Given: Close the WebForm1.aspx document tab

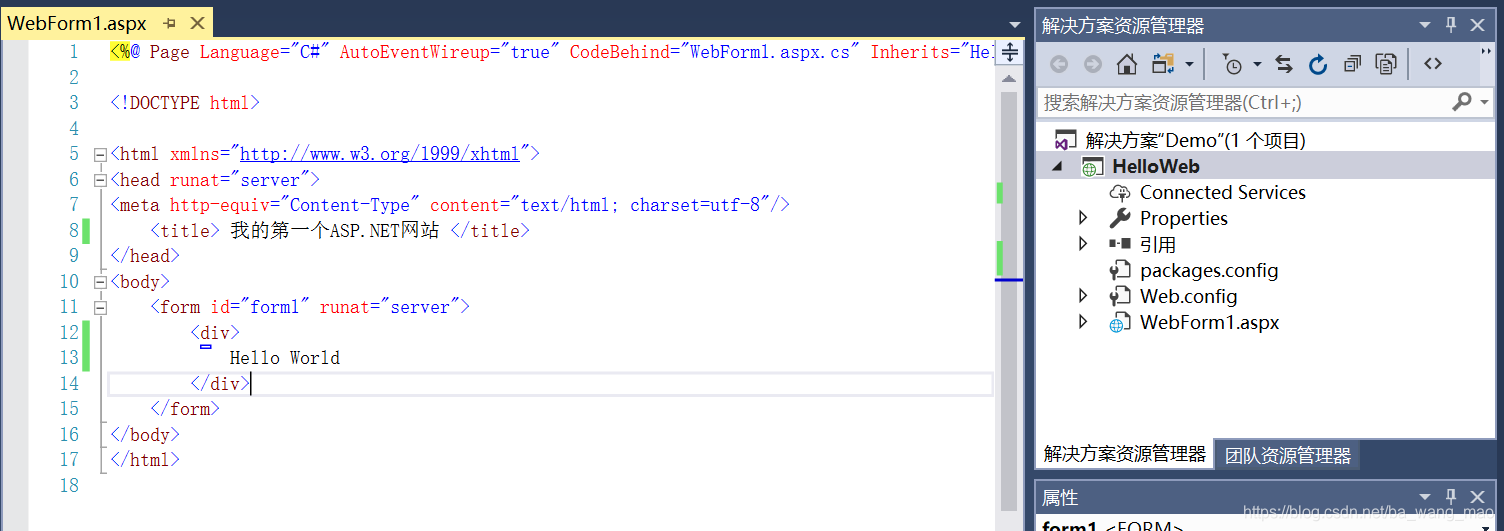Looking at the screenshot, I should tap(196, 23).
